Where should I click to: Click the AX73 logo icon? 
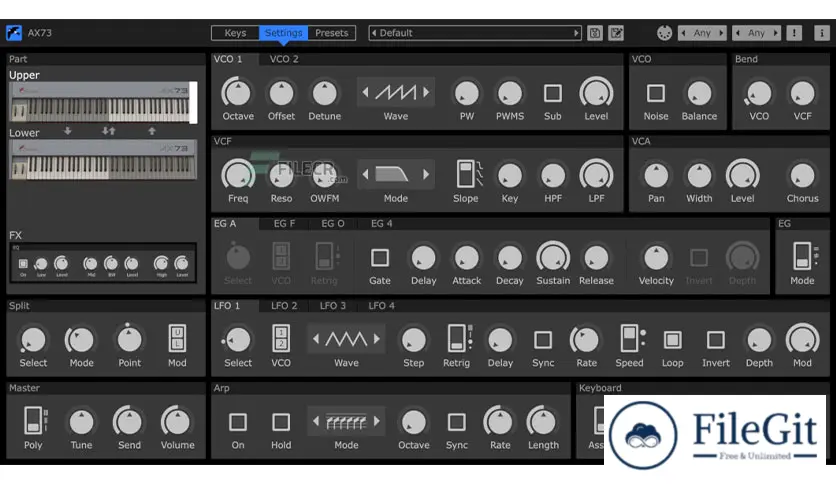click(x=14, y=33)
